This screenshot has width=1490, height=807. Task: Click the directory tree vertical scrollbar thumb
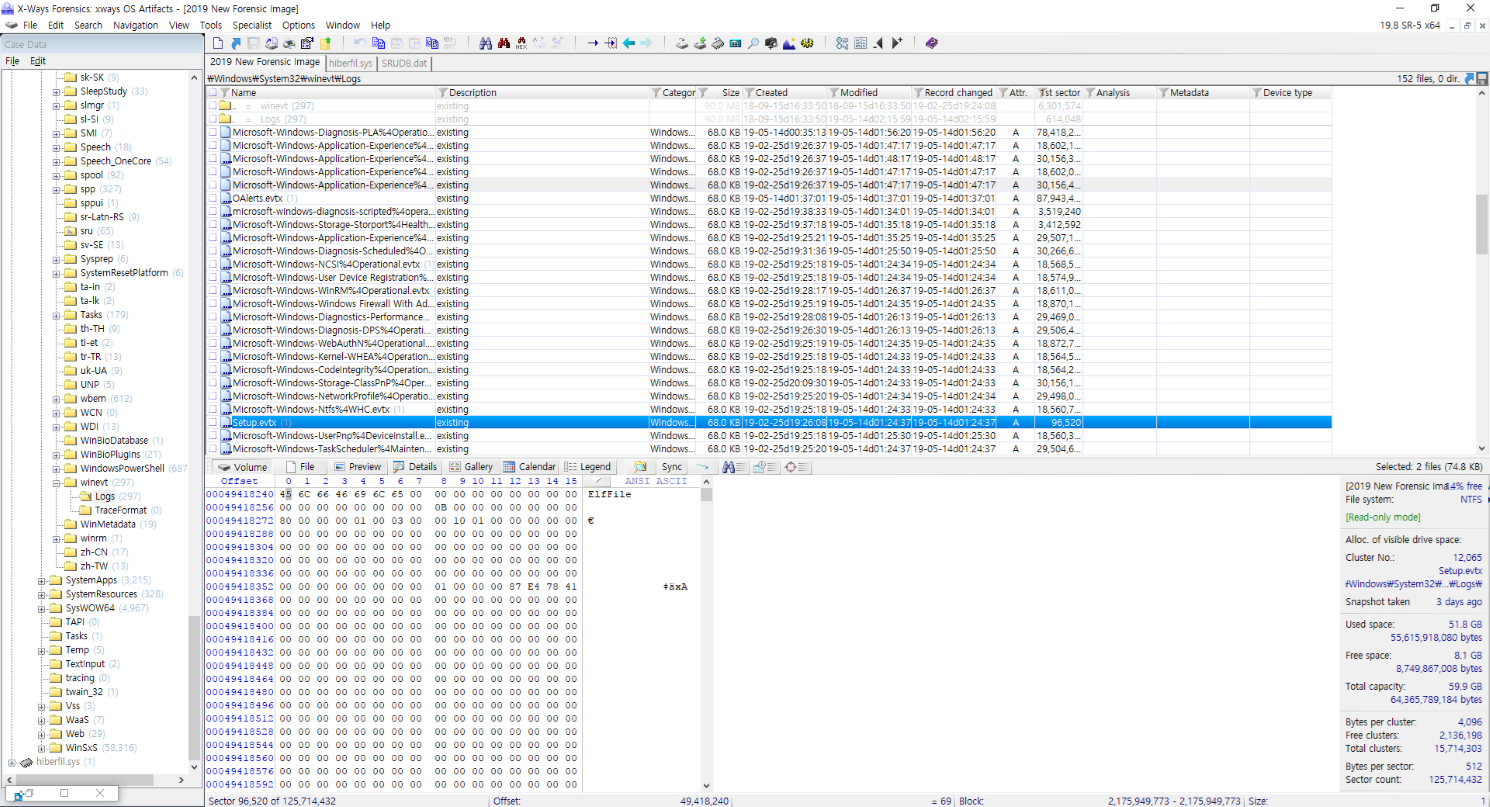[193, 686]
